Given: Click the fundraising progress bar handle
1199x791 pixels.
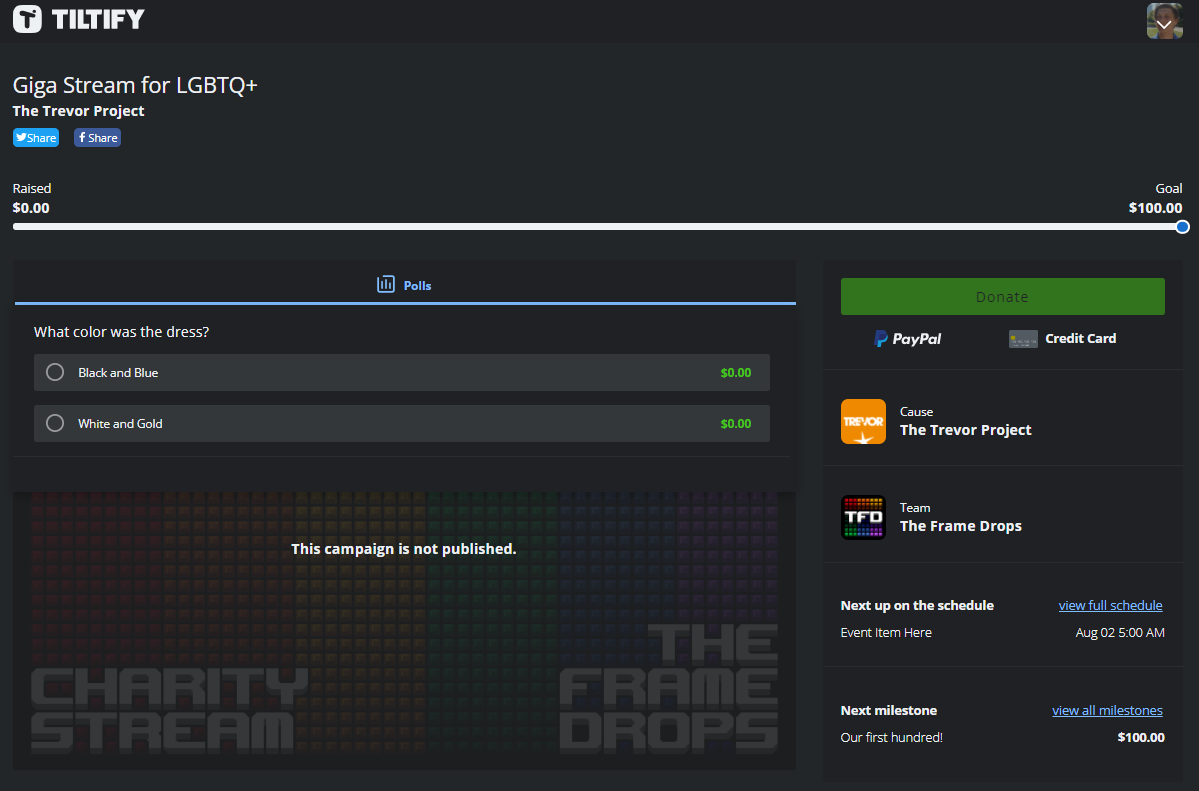Looking at the screenshot, I should pyautogui.click(x=1182, y=227).
